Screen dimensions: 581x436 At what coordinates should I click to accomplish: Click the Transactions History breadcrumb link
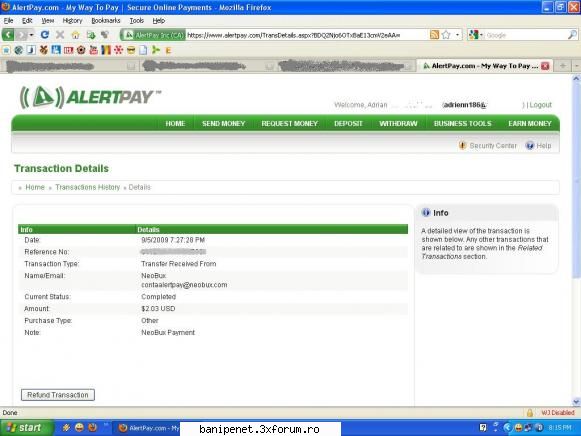pyautogui.click(x=87, y=187)
